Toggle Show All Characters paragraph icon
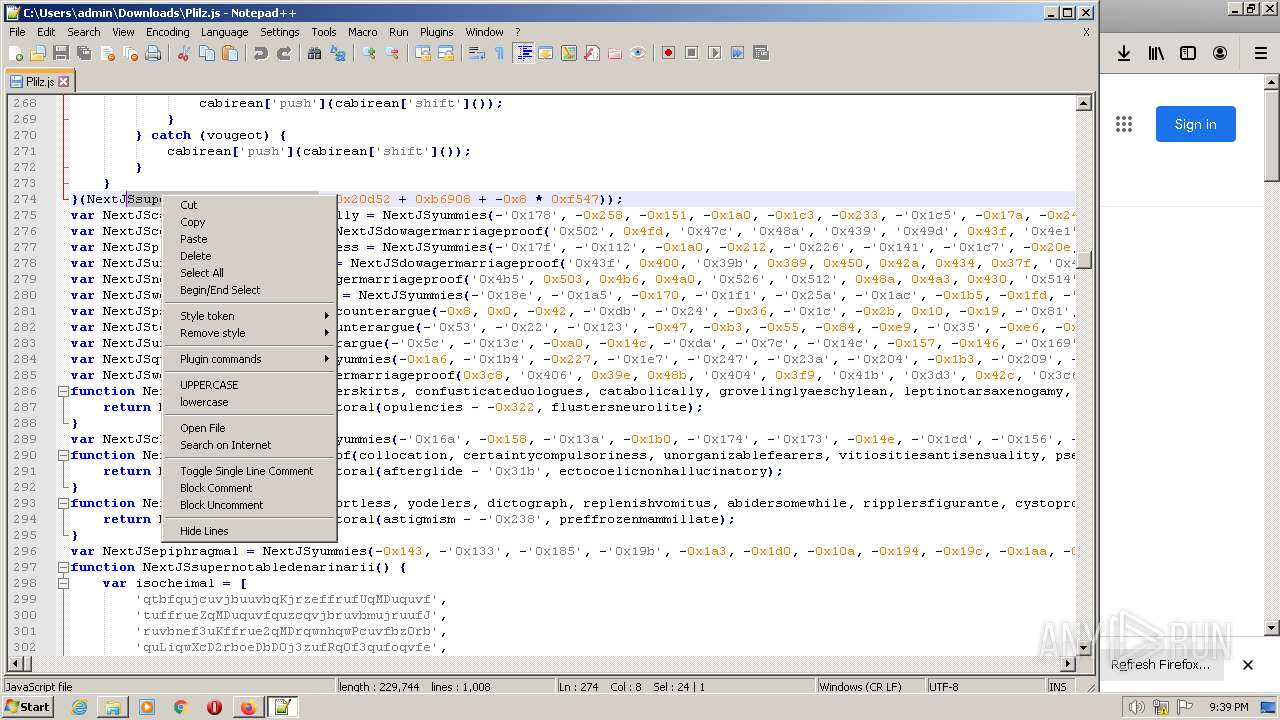This screenshot has width=1280, height=720. point(500,53)
